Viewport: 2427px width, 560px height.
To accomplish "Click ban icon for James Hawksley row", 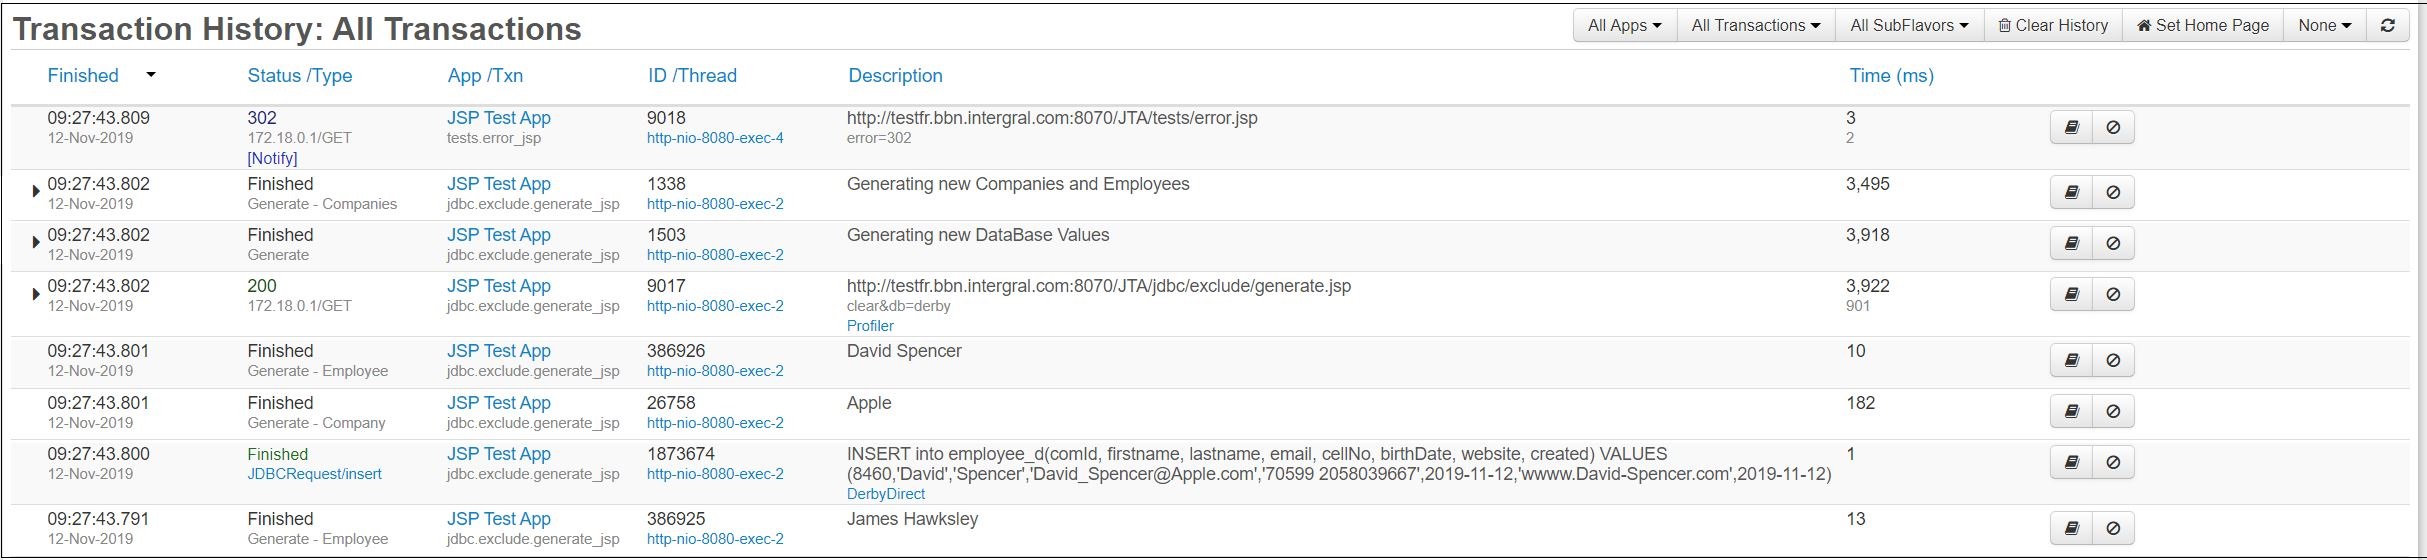I will point(2113,529).
